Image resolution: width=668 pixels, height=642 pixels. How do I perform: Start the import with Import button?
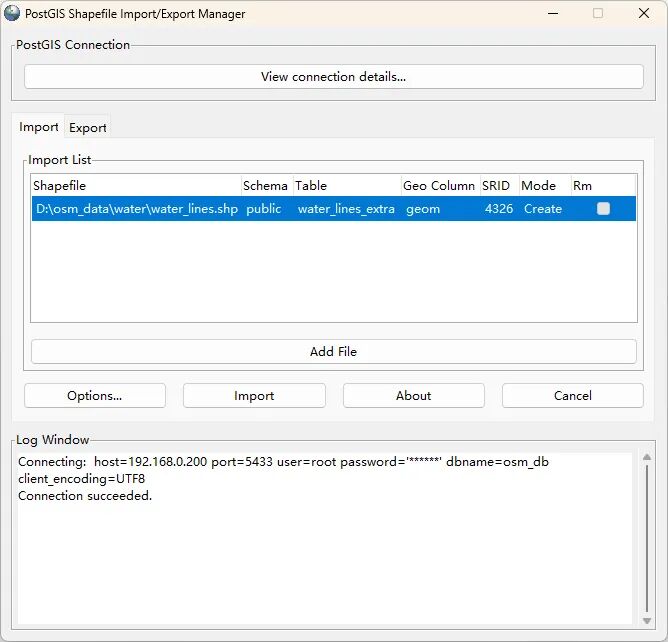(254, 396)
